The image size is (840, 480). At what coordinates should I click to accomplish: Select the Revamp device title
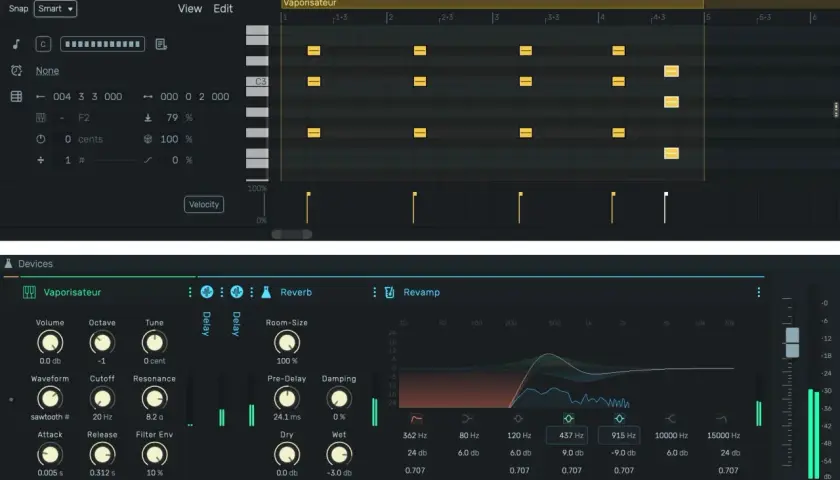click(422, 292)
